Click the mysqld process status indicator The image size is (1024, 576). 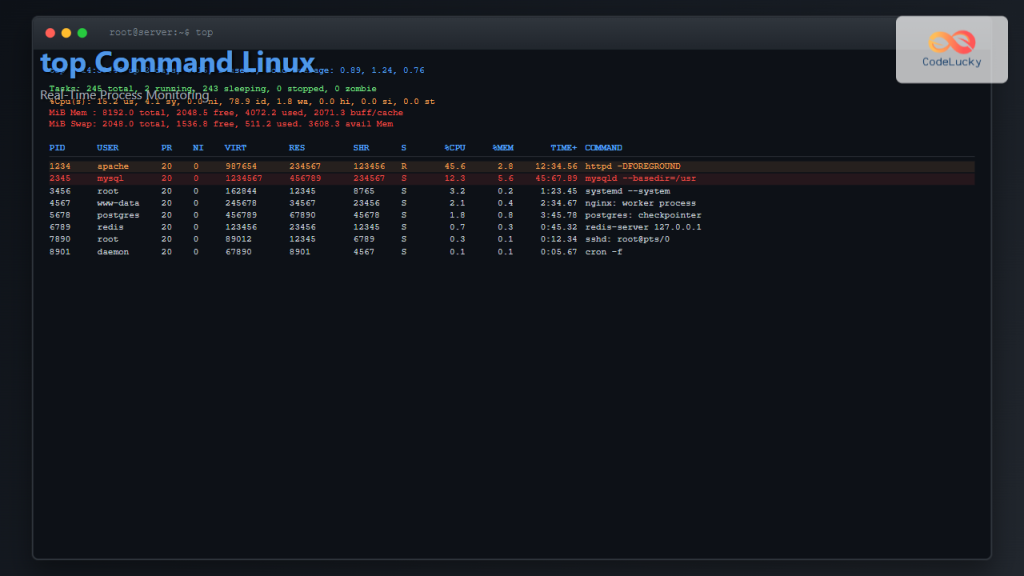point(403,178)
